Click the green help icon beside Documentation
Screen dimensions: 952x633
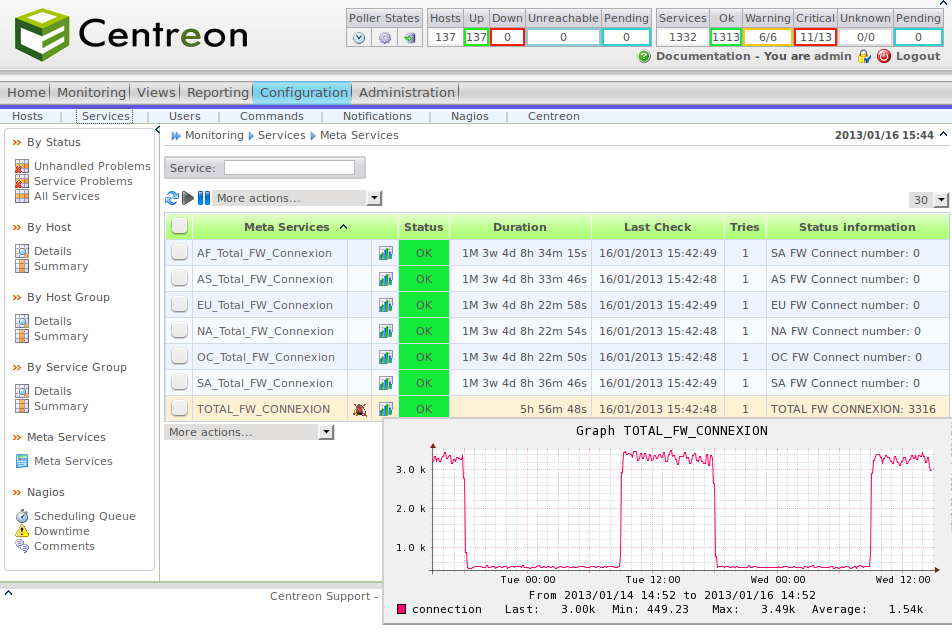click(x=644, y=56)
